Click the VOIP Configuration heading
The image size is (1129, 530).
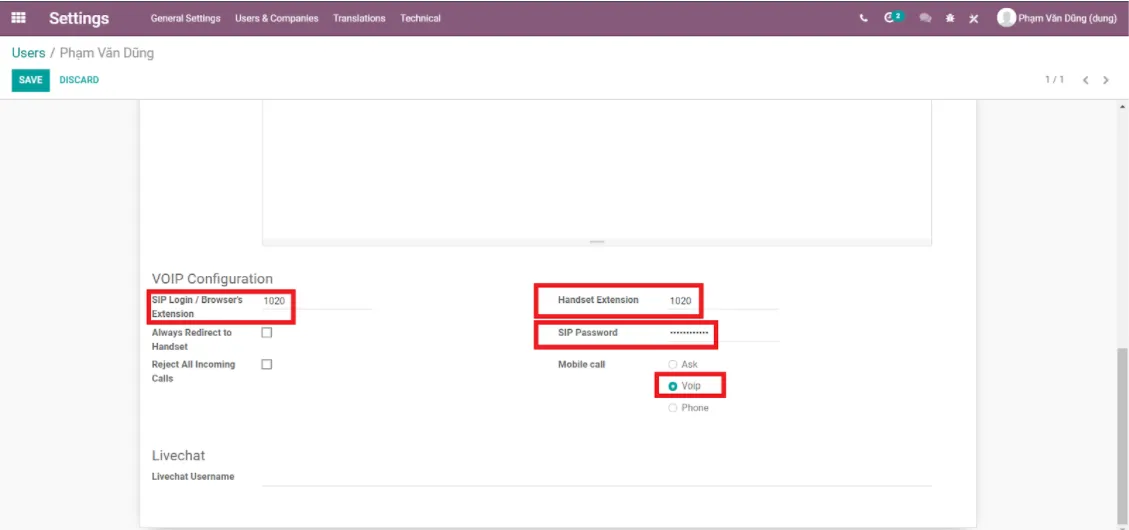tap(212, 279)
